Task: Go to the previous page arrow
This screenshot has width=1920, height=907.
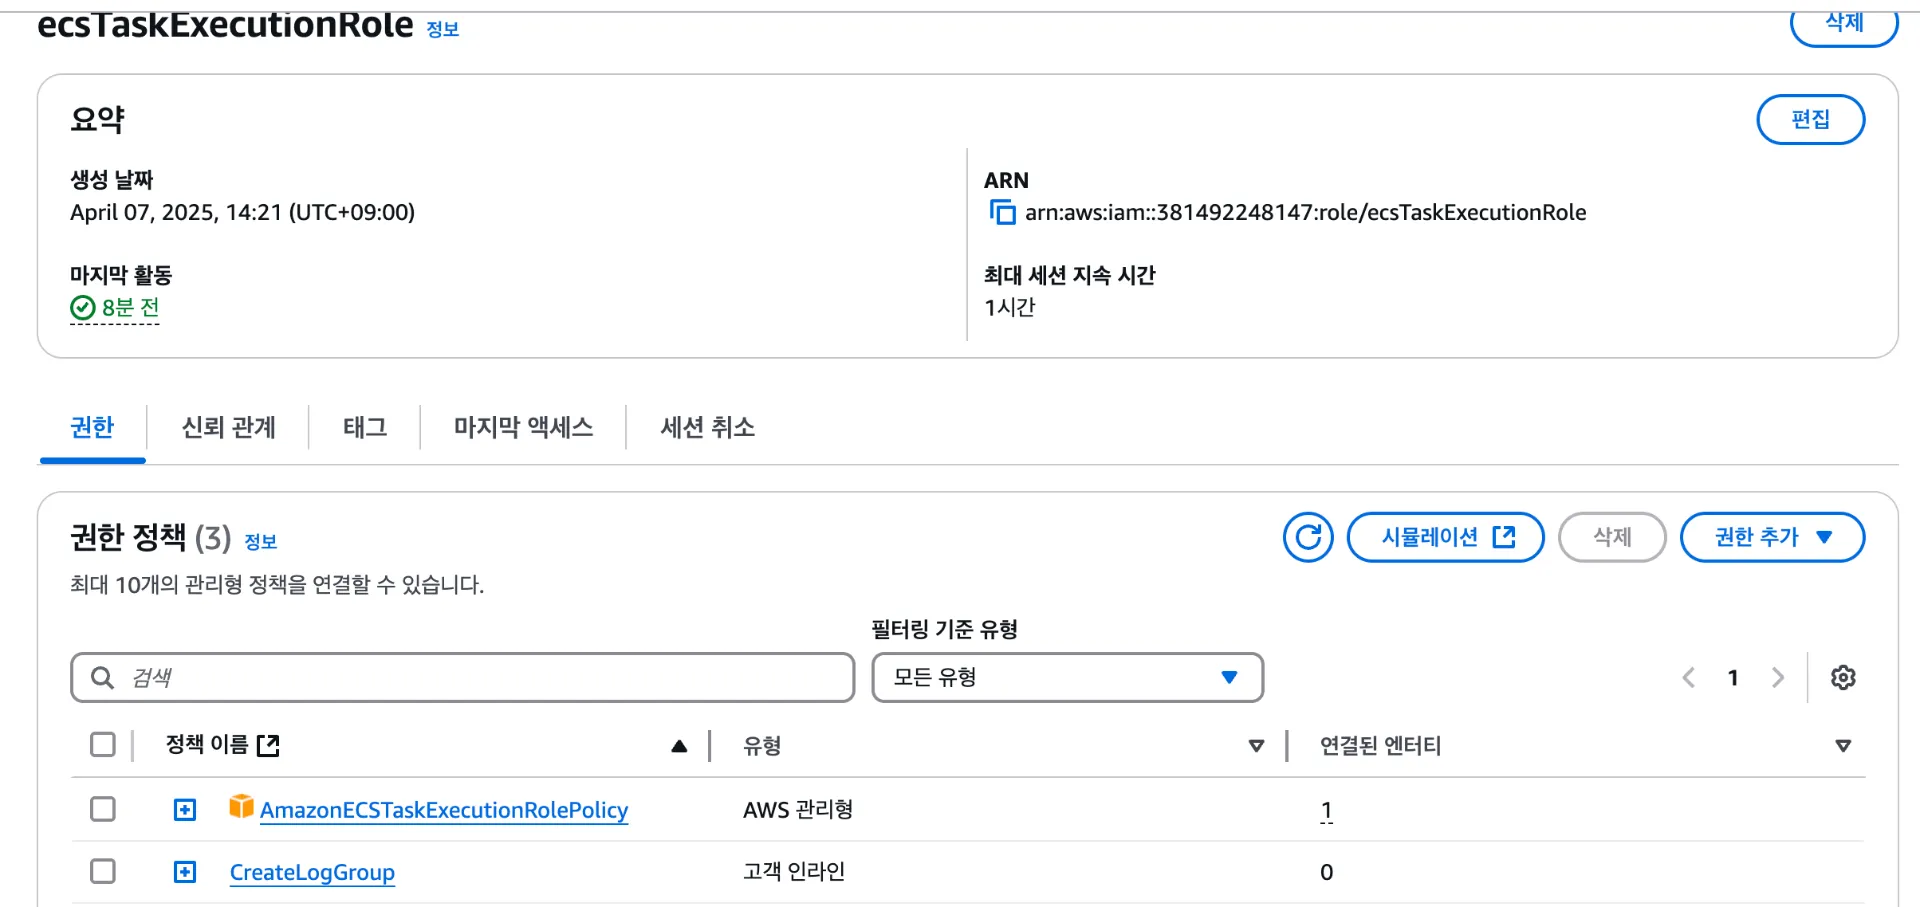Action: [1688, 677]
